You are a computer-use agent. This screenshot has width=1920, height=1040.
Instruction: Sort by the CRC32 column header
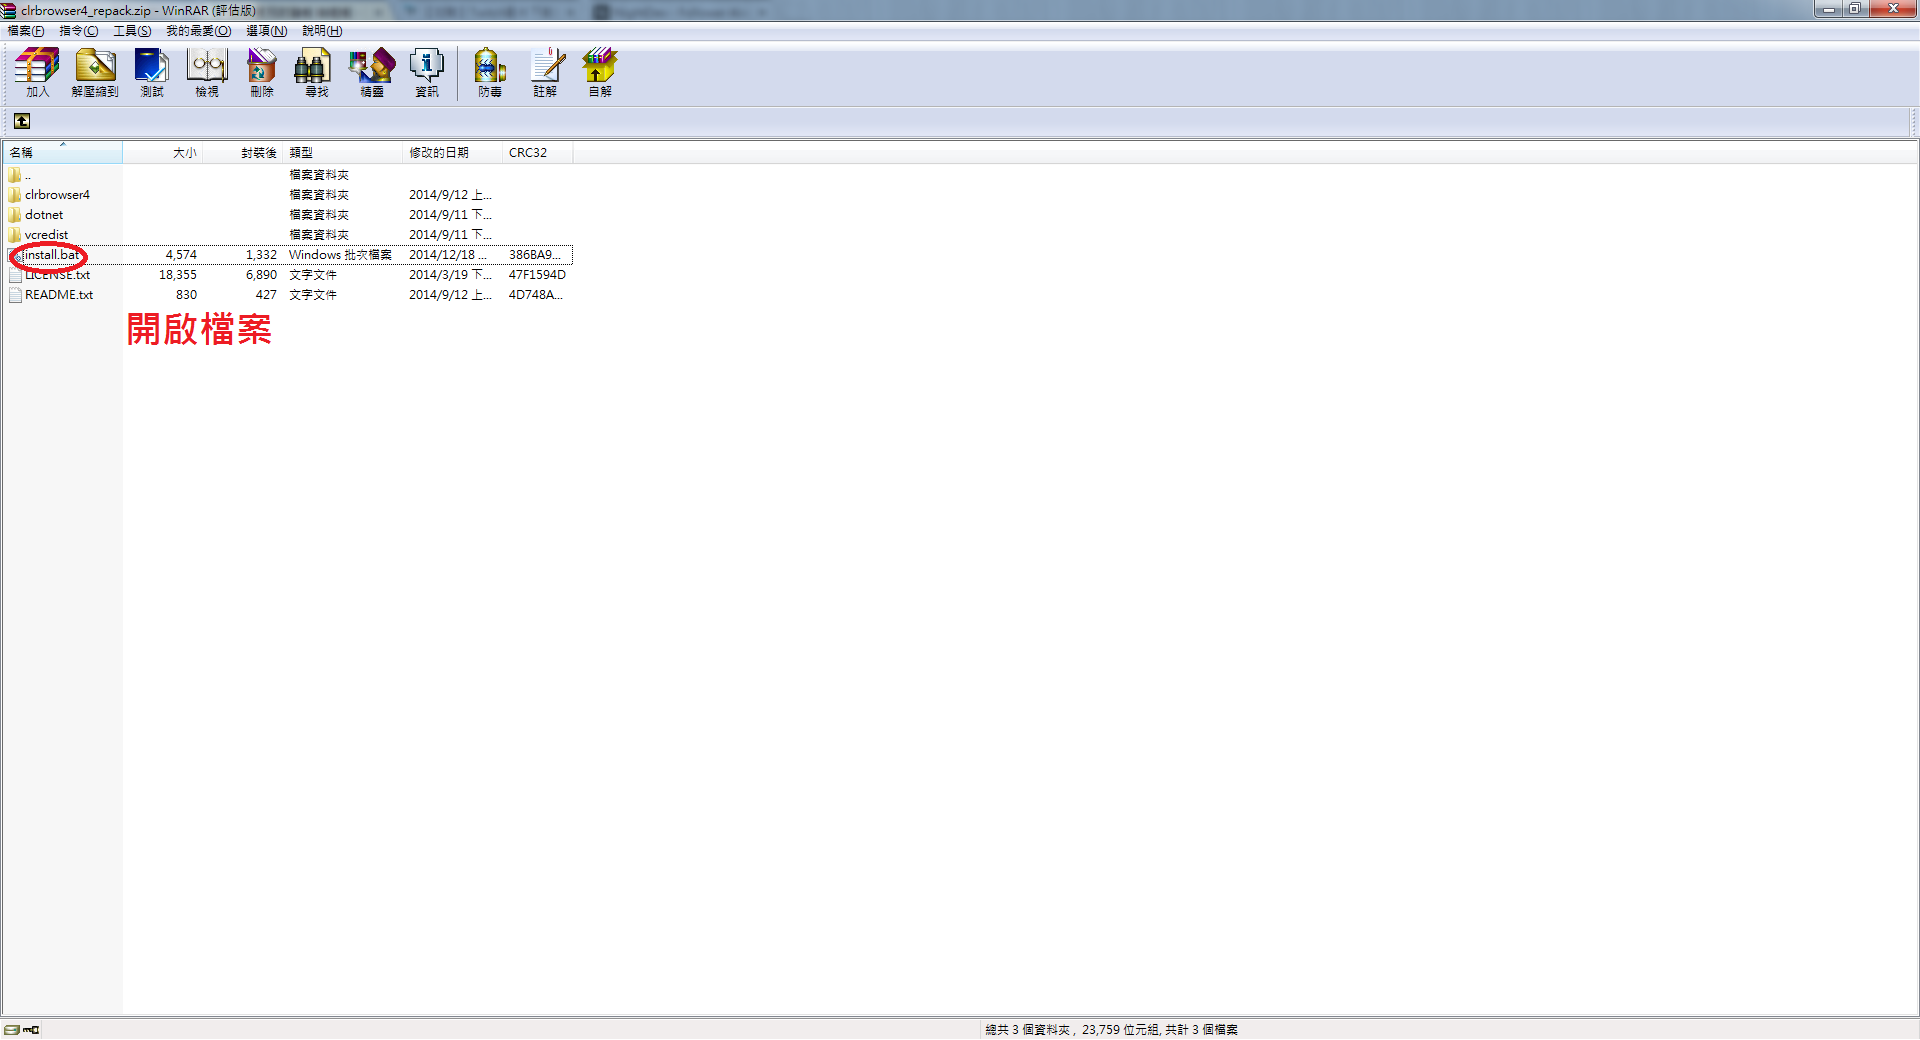coord(538,153)
